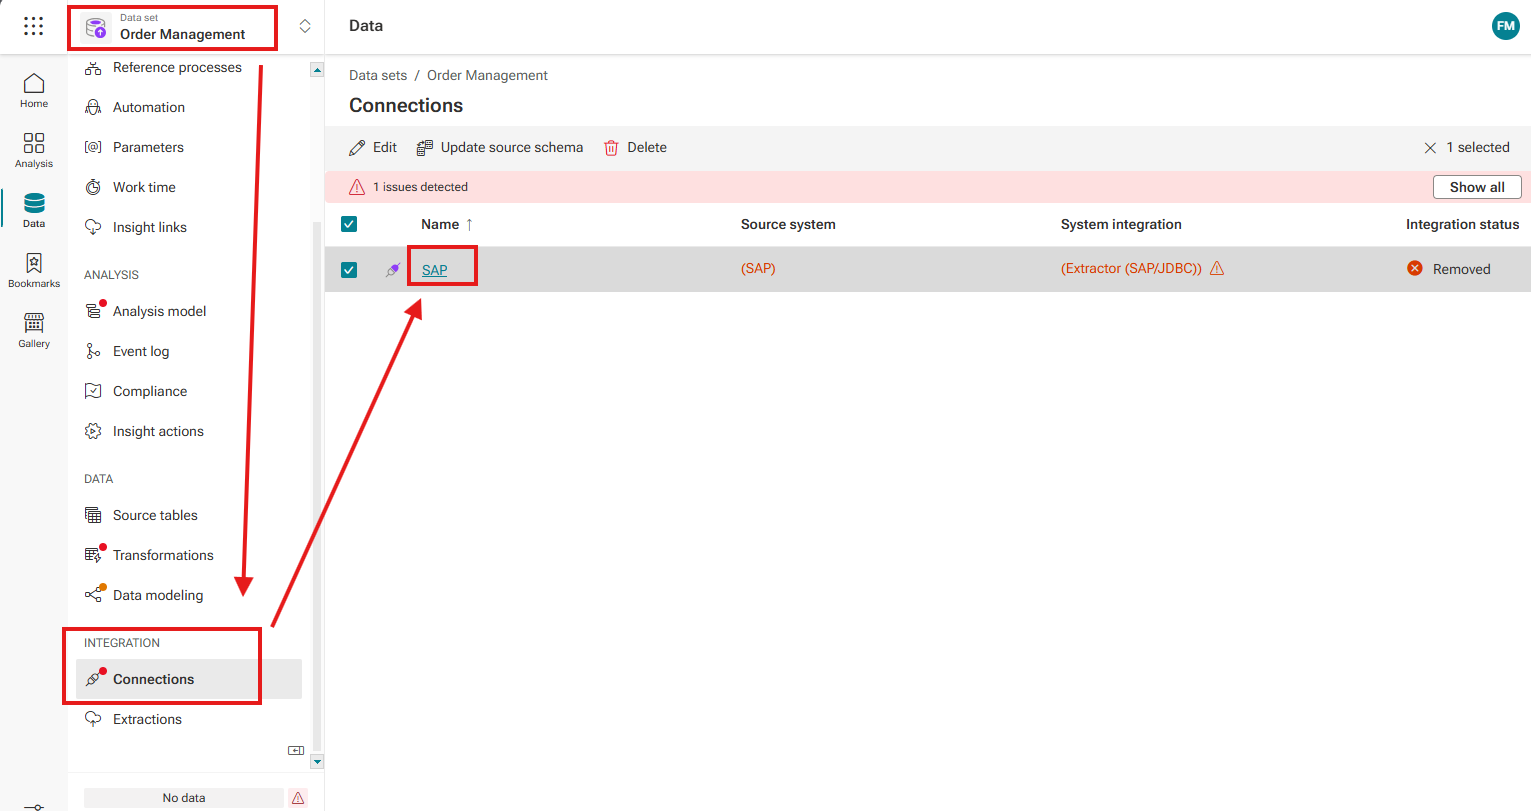This screenshot has width=1531, height=811.
Task: Toggle the select-all header checkbox
Action: point(349,224)
